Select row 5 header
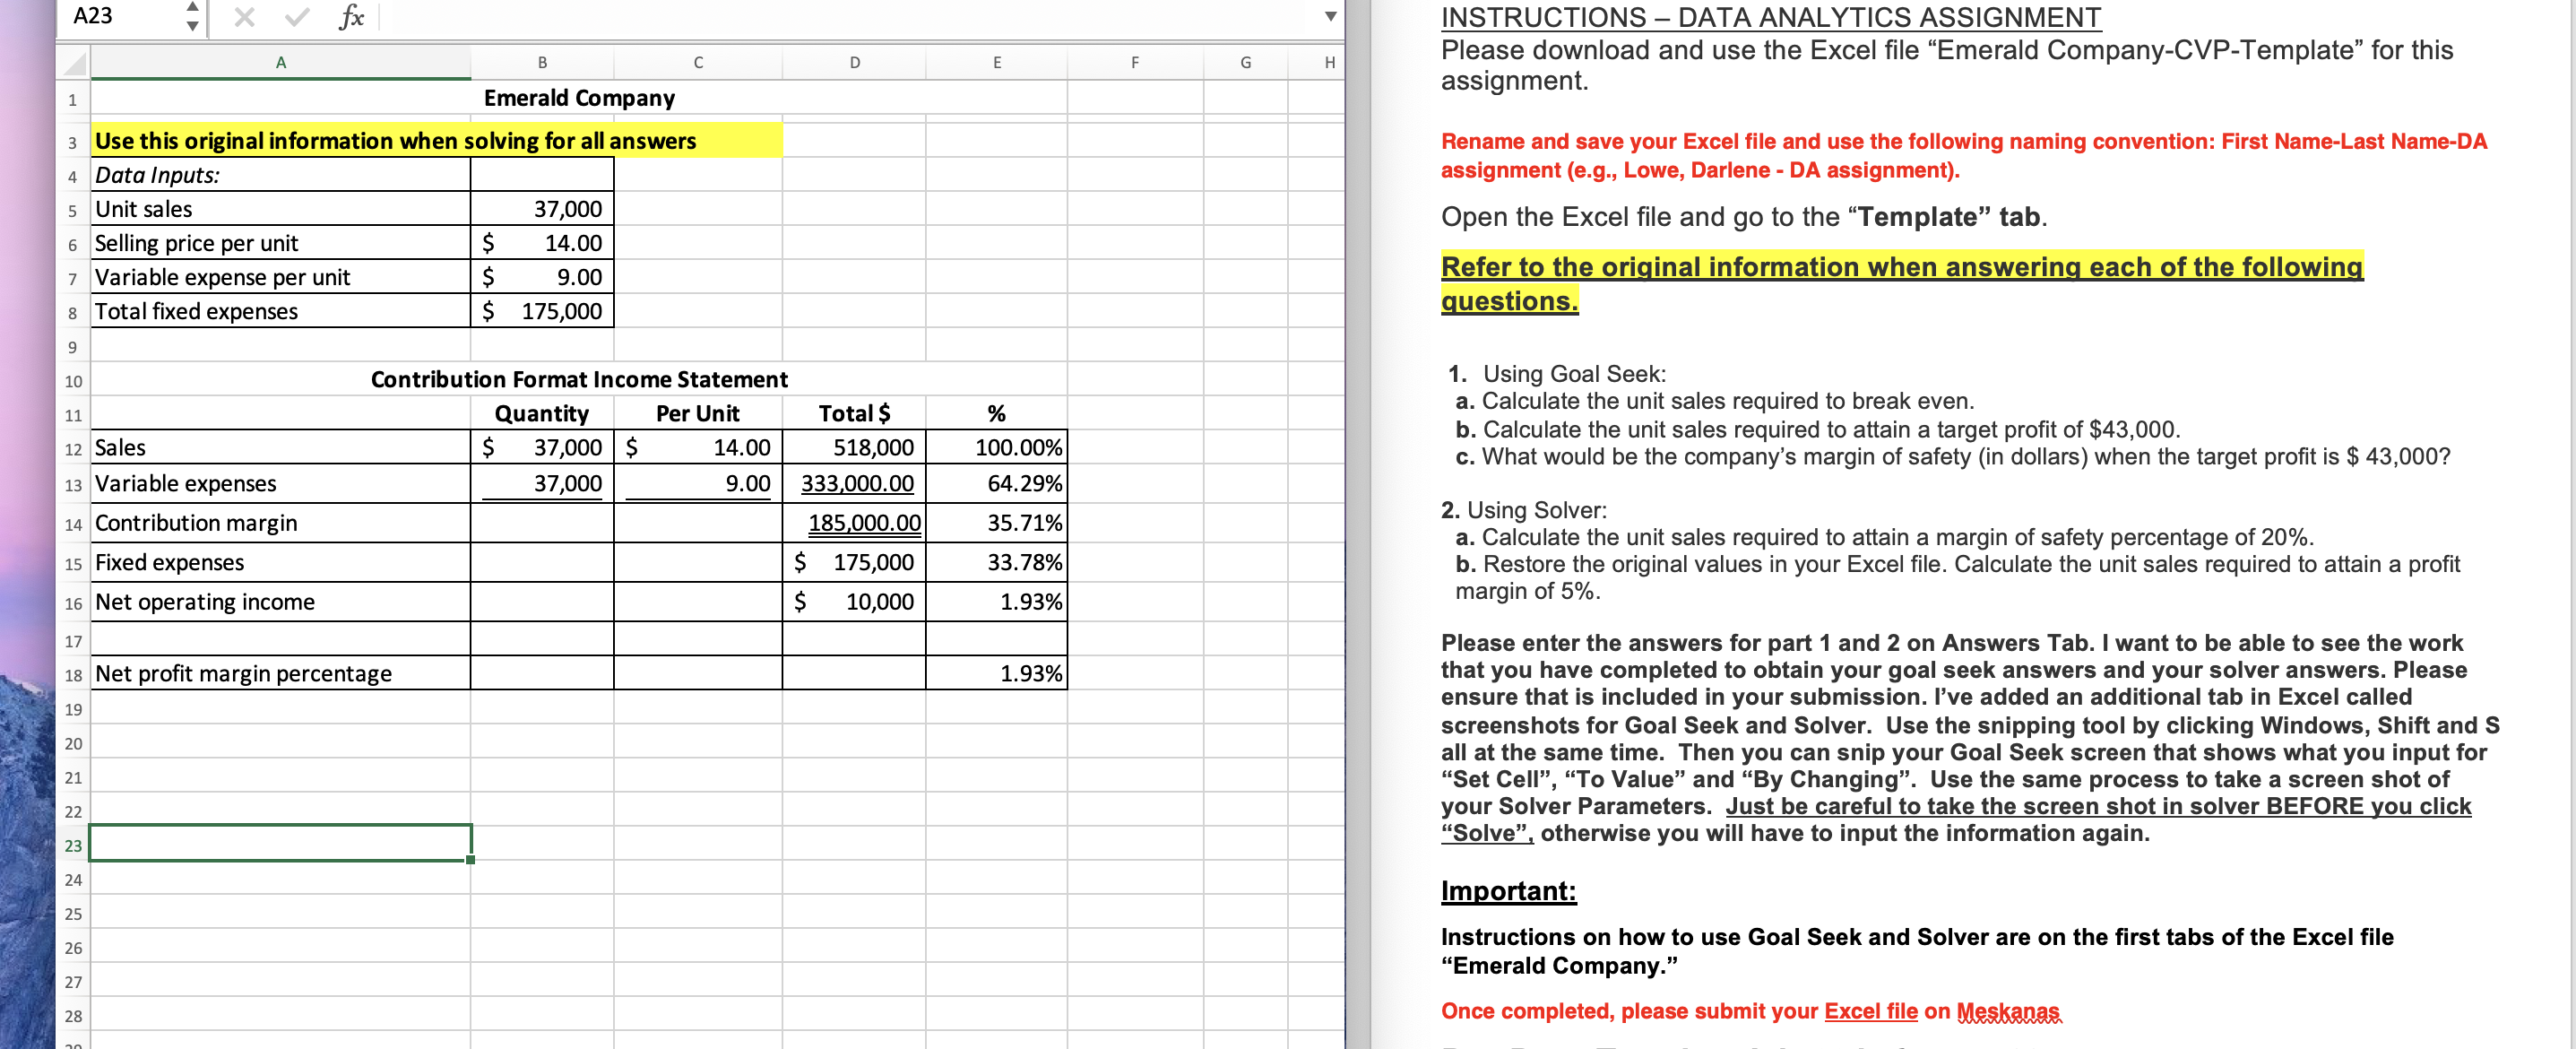The width and height of the screenshot is (2576, 1049). [73, 210]
